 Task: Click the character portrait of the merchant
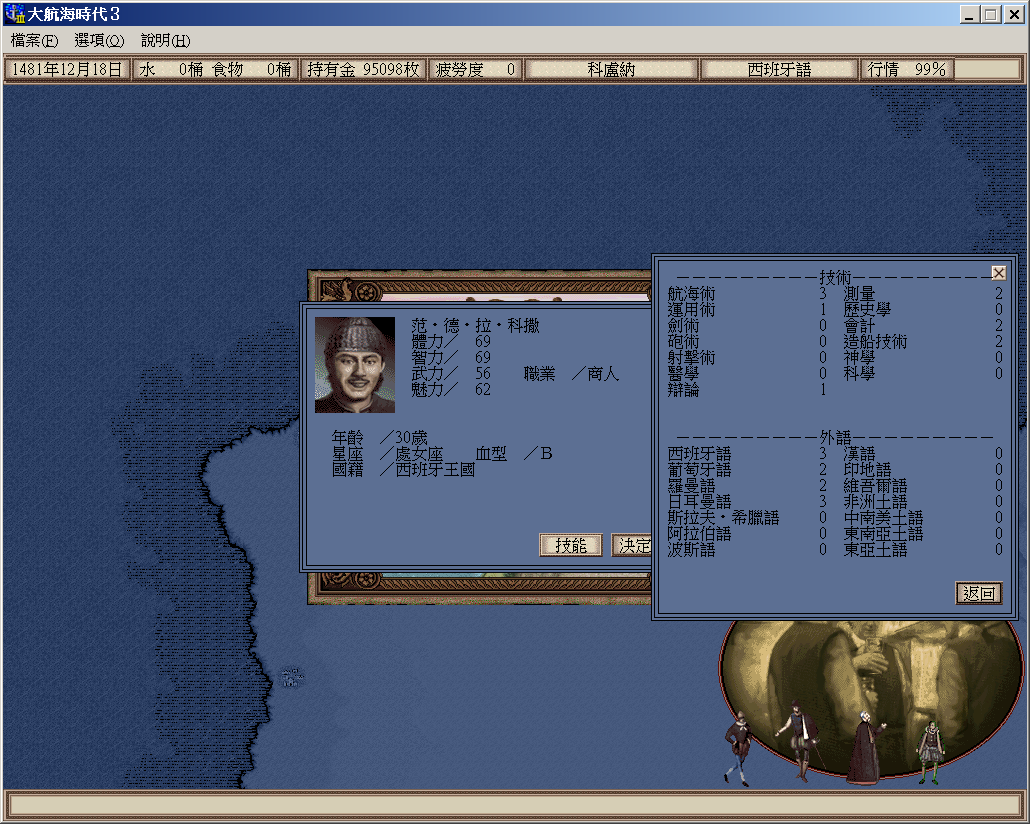click(355, 365)
